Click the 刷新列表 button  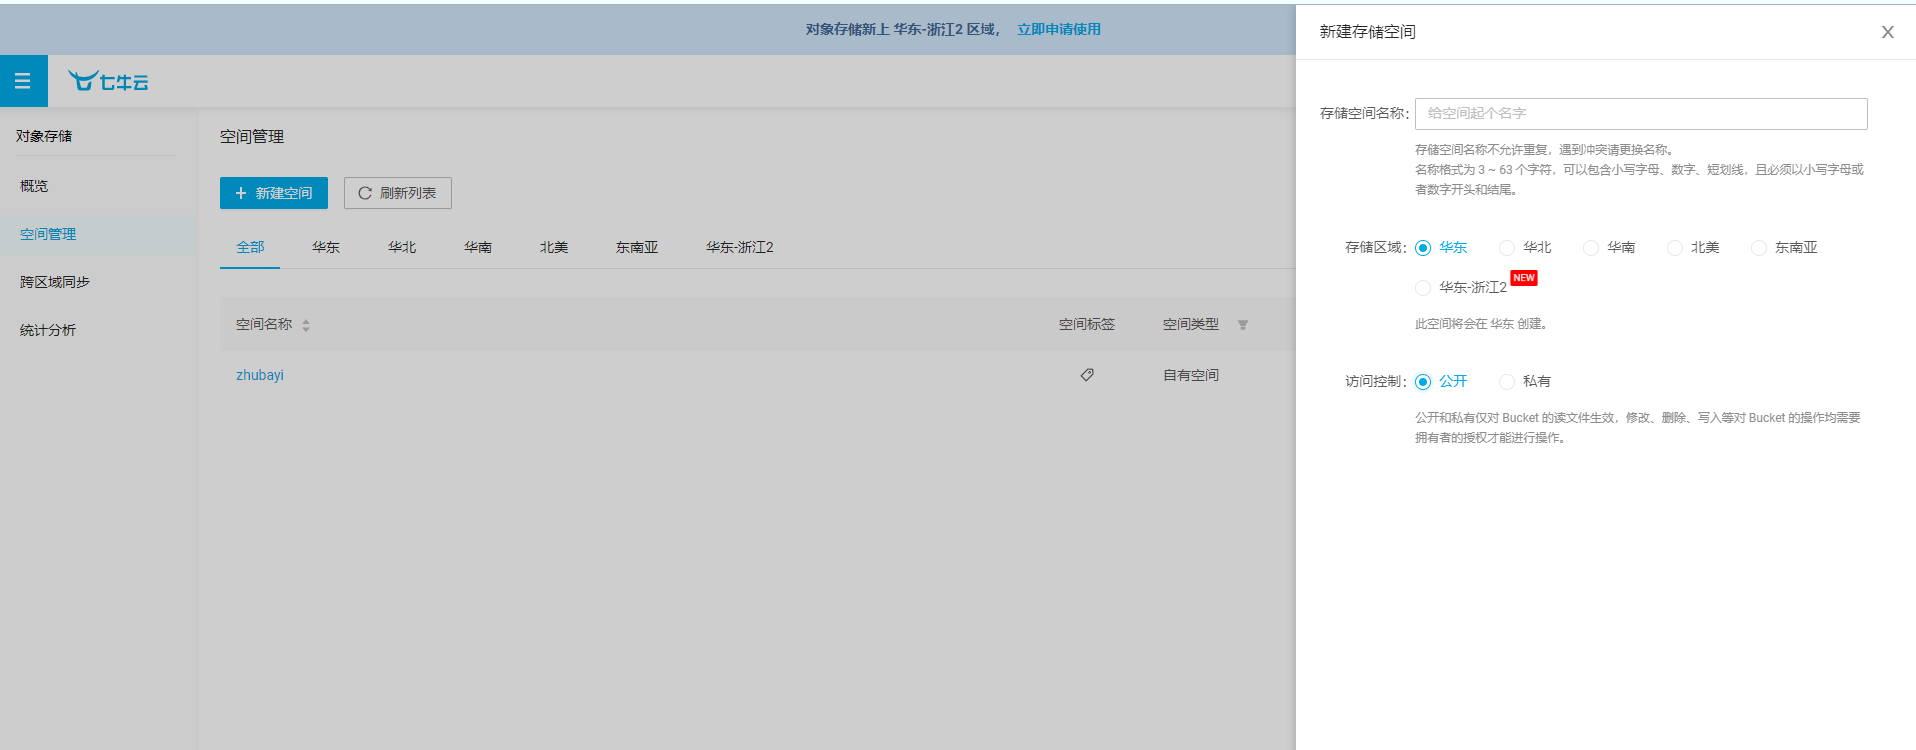click(398, 193)
